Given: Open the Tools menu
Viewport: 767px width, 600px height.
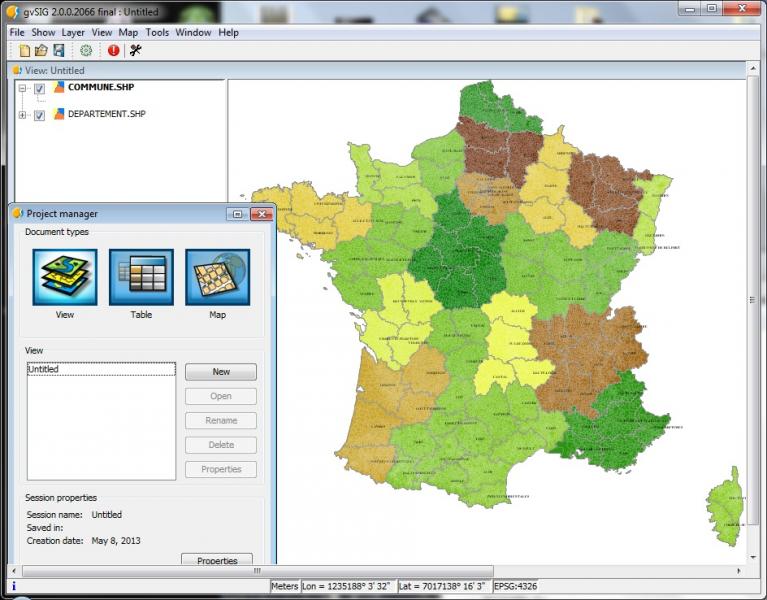Looking at the screenshot, I should click(157, 32).
